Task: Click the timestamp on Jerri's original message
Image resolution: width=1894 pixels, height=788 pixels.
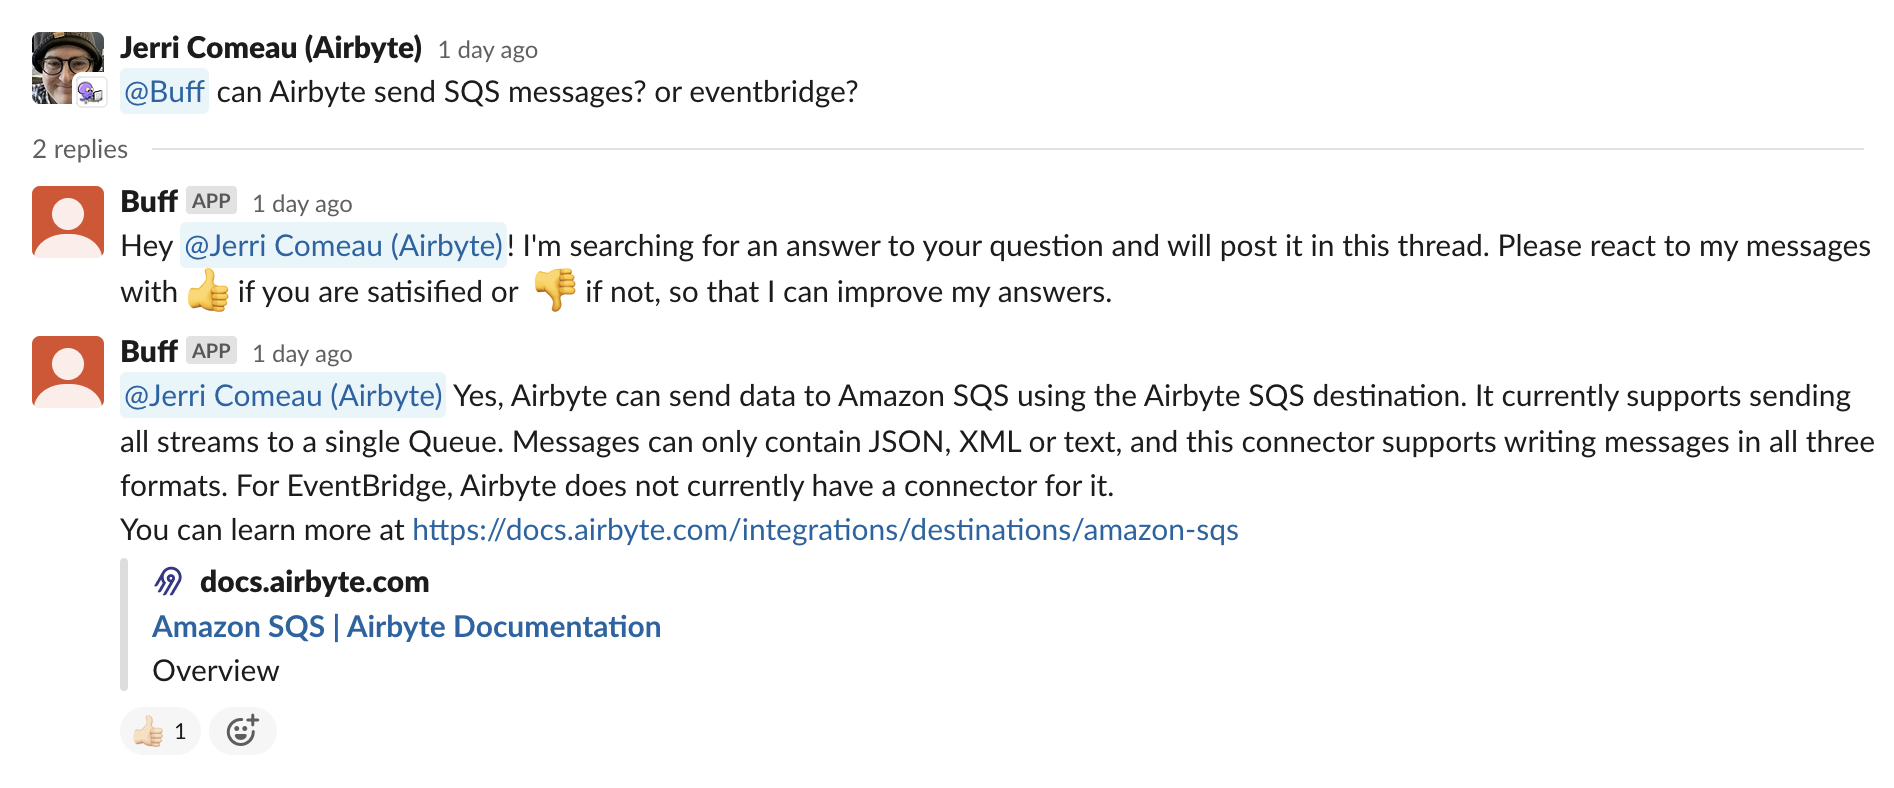Action: [x=488, y=50]
